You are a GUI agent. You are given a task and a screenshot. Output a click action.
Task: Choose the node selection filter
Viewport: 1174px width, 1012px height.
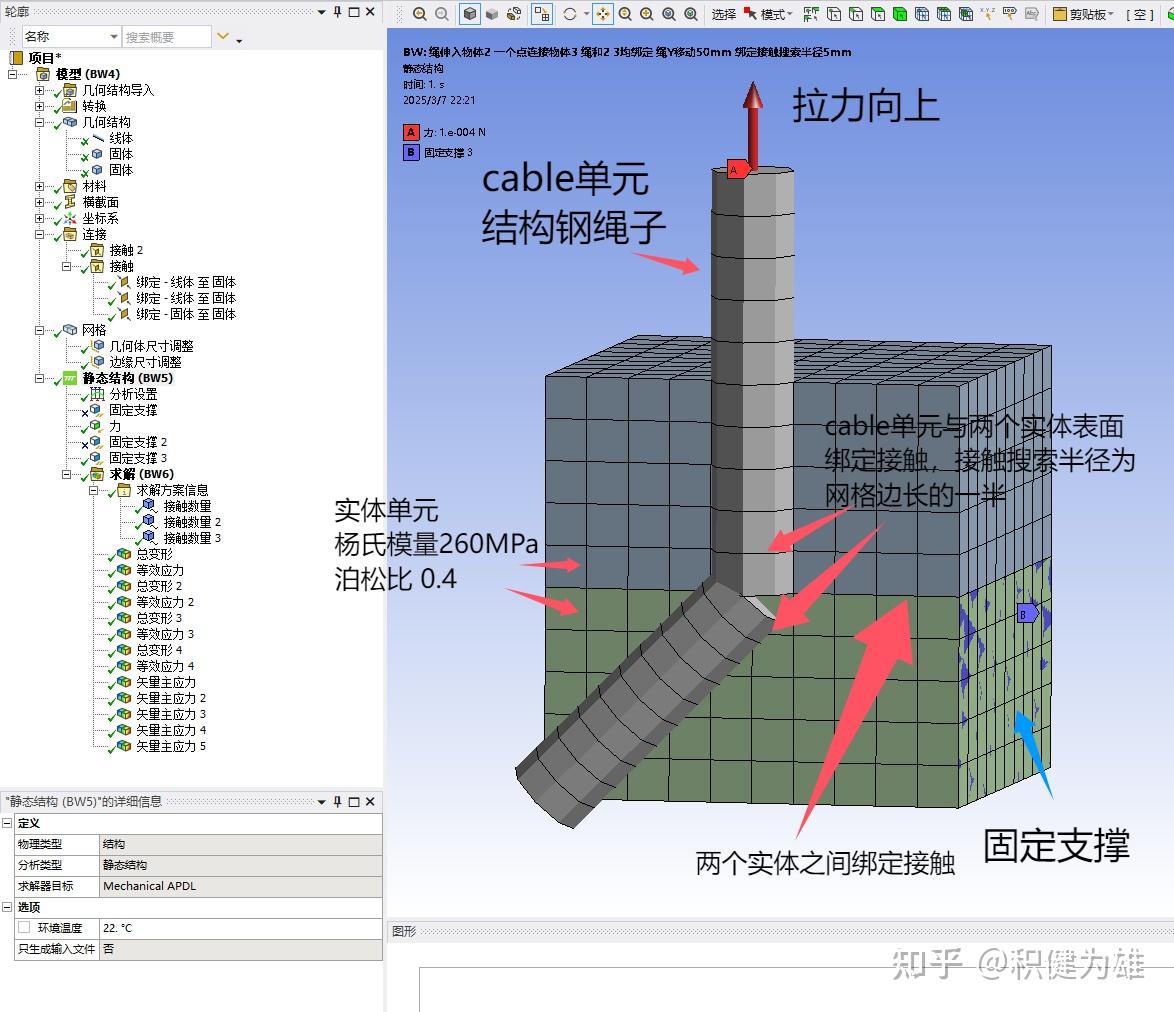(922, 13)
